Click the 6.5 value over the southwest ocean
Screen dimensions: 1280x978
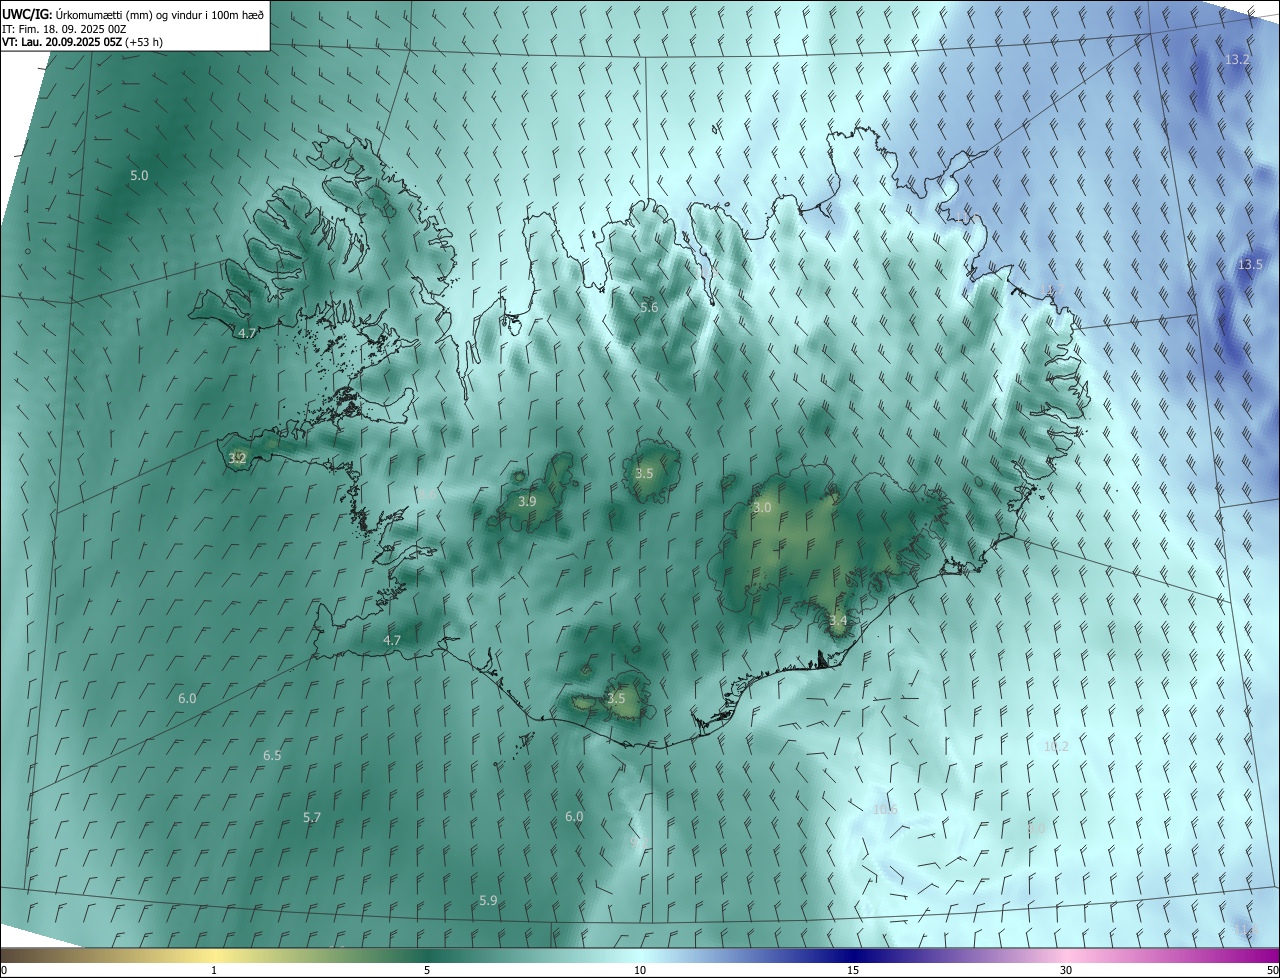tap(272, 755)
